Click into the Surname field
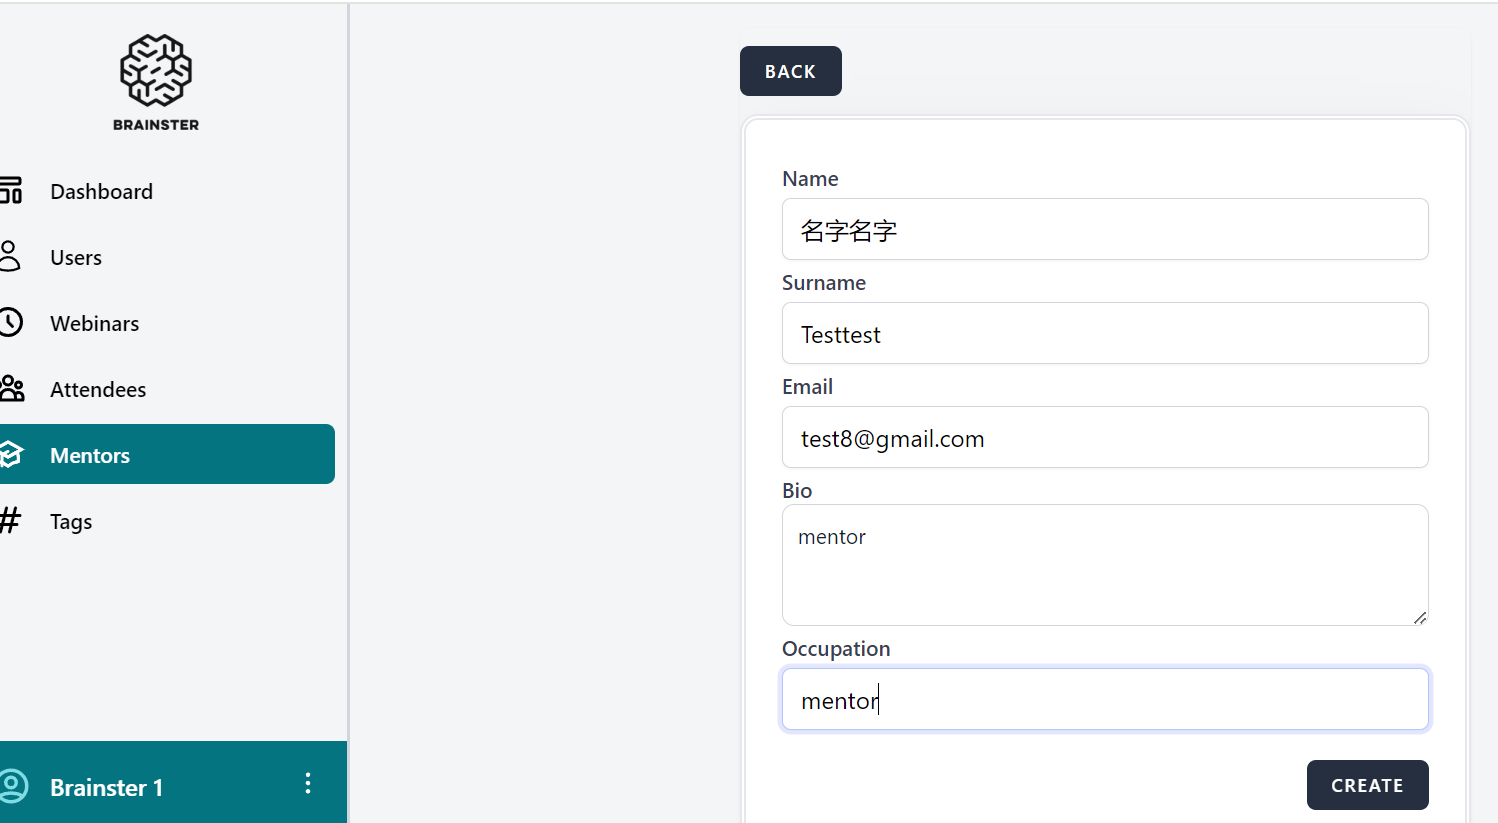 [x=1104, y=334]
